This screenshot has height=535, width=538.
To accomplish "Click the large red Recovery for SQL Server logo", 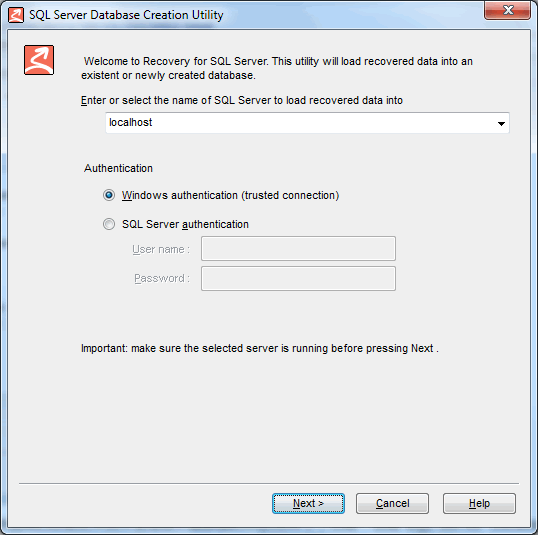I will click(39, 60).
